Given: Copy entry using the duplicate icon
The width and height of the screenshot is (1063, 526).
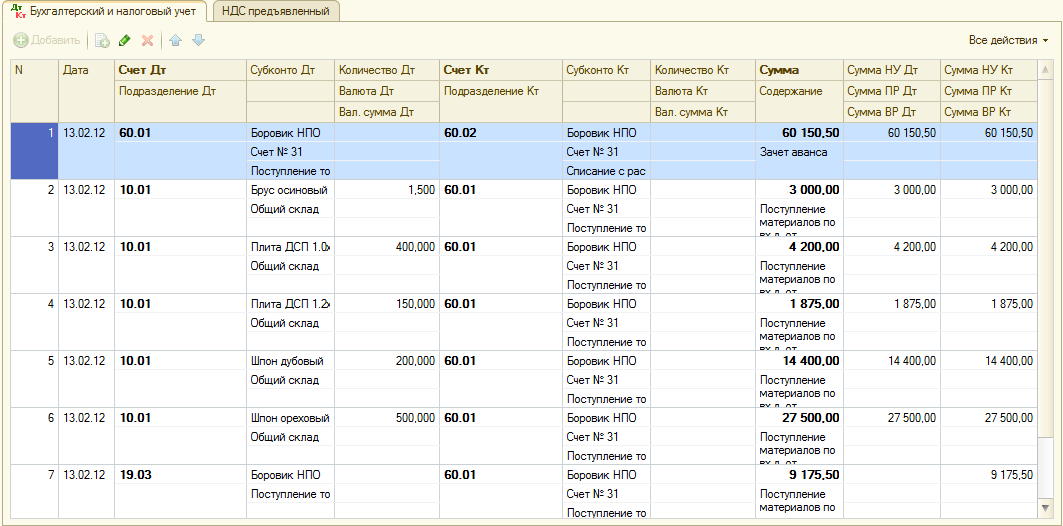Looking at the screenshot, I should click(x=102, y=41).
